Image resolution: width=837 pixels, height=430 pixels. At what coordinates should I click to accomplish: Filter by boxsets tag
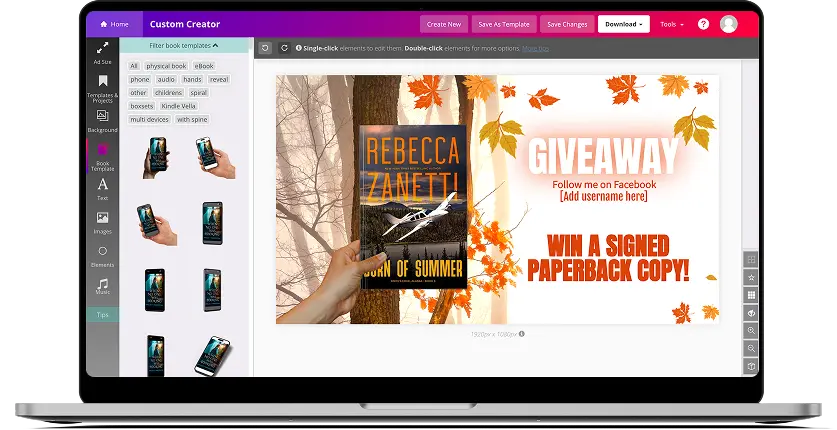point(141,106)
